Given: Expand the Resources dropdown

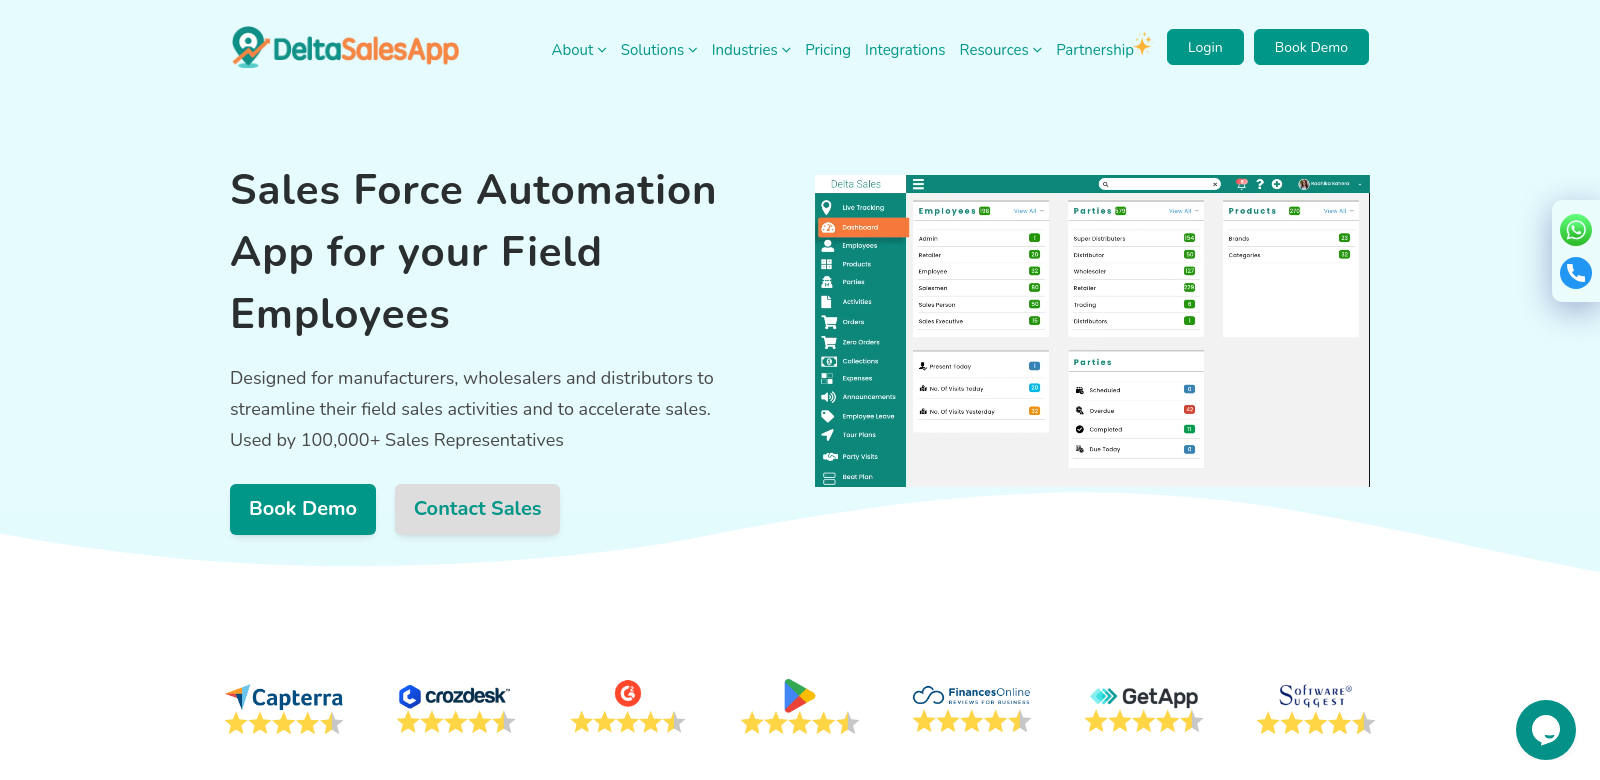Looking at the screenshot, I should [1000, 50].
